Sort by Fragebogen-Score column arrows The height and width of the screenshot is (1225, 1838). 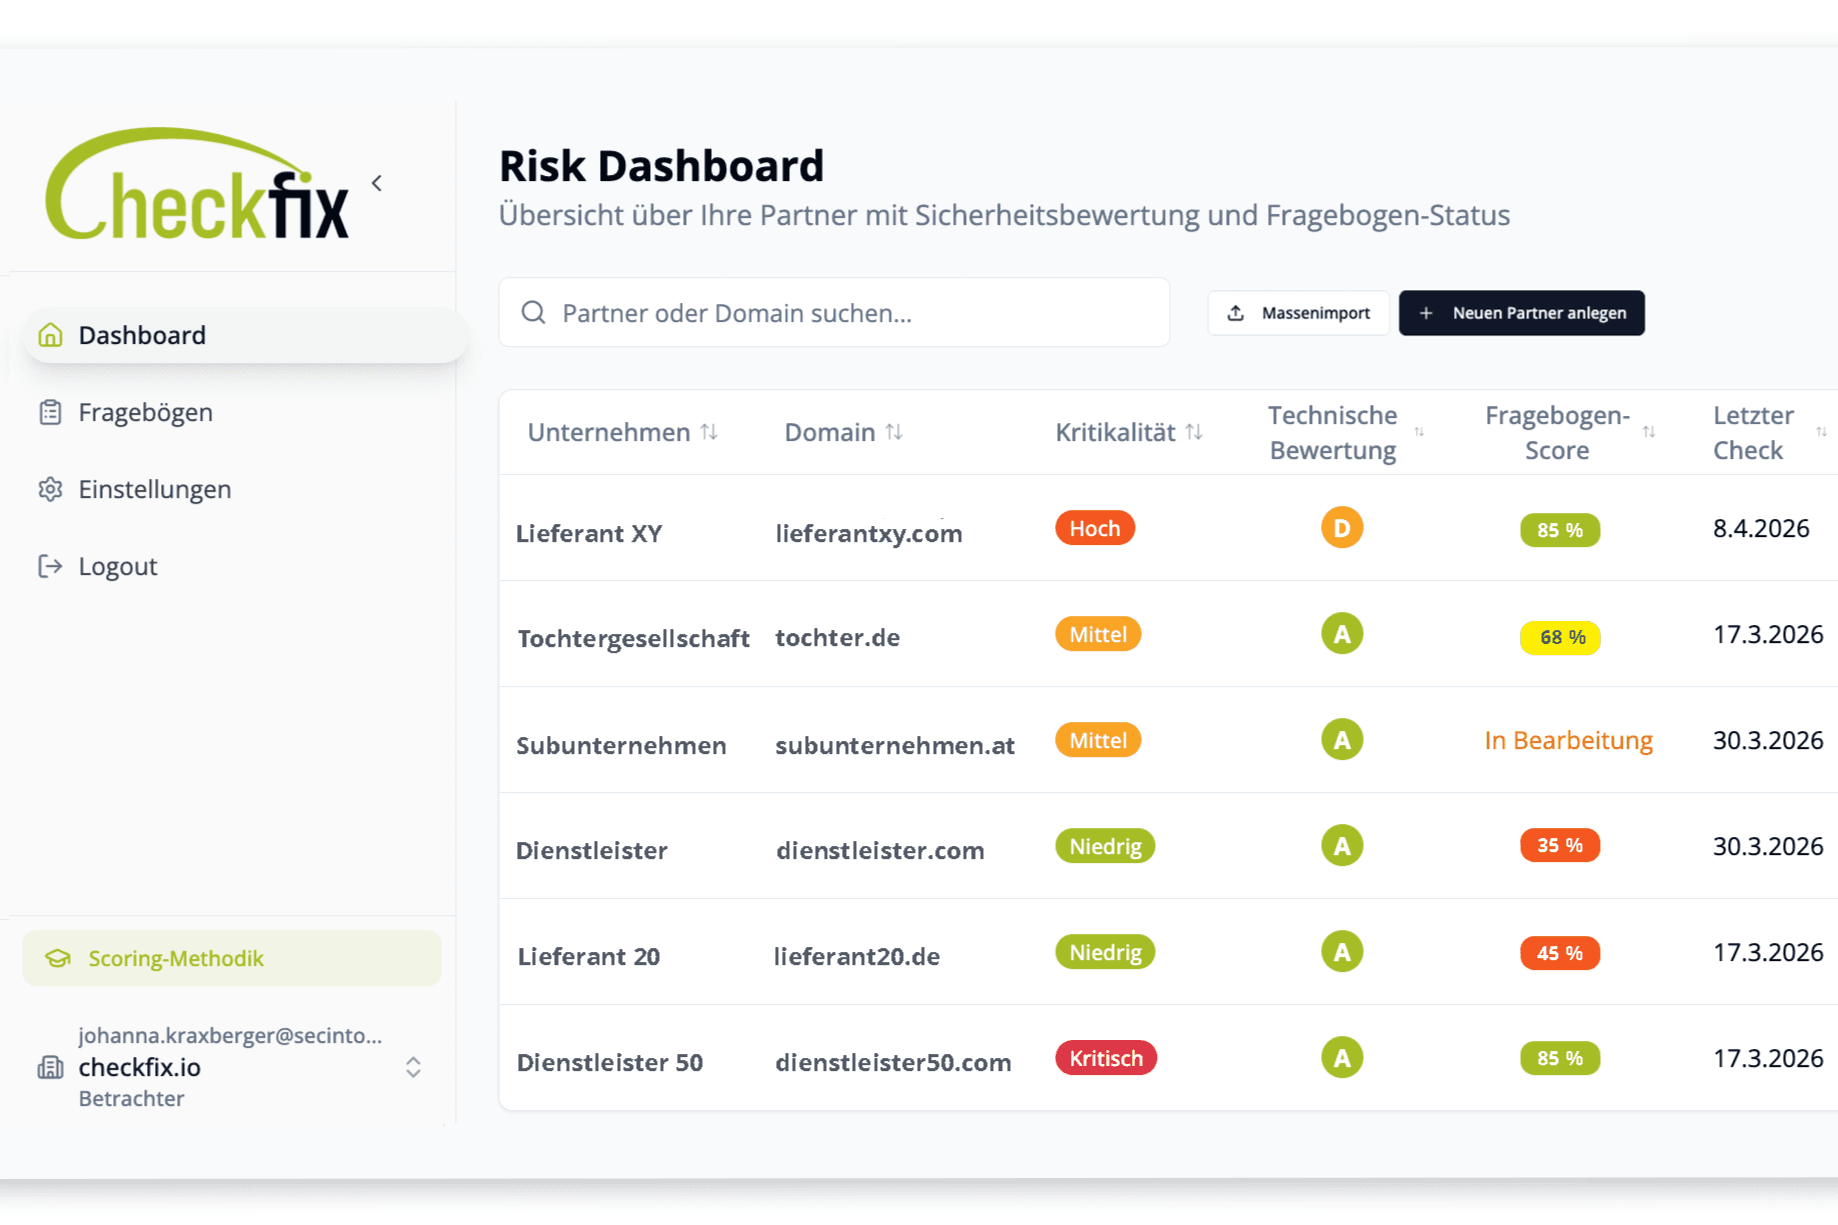1649,432
